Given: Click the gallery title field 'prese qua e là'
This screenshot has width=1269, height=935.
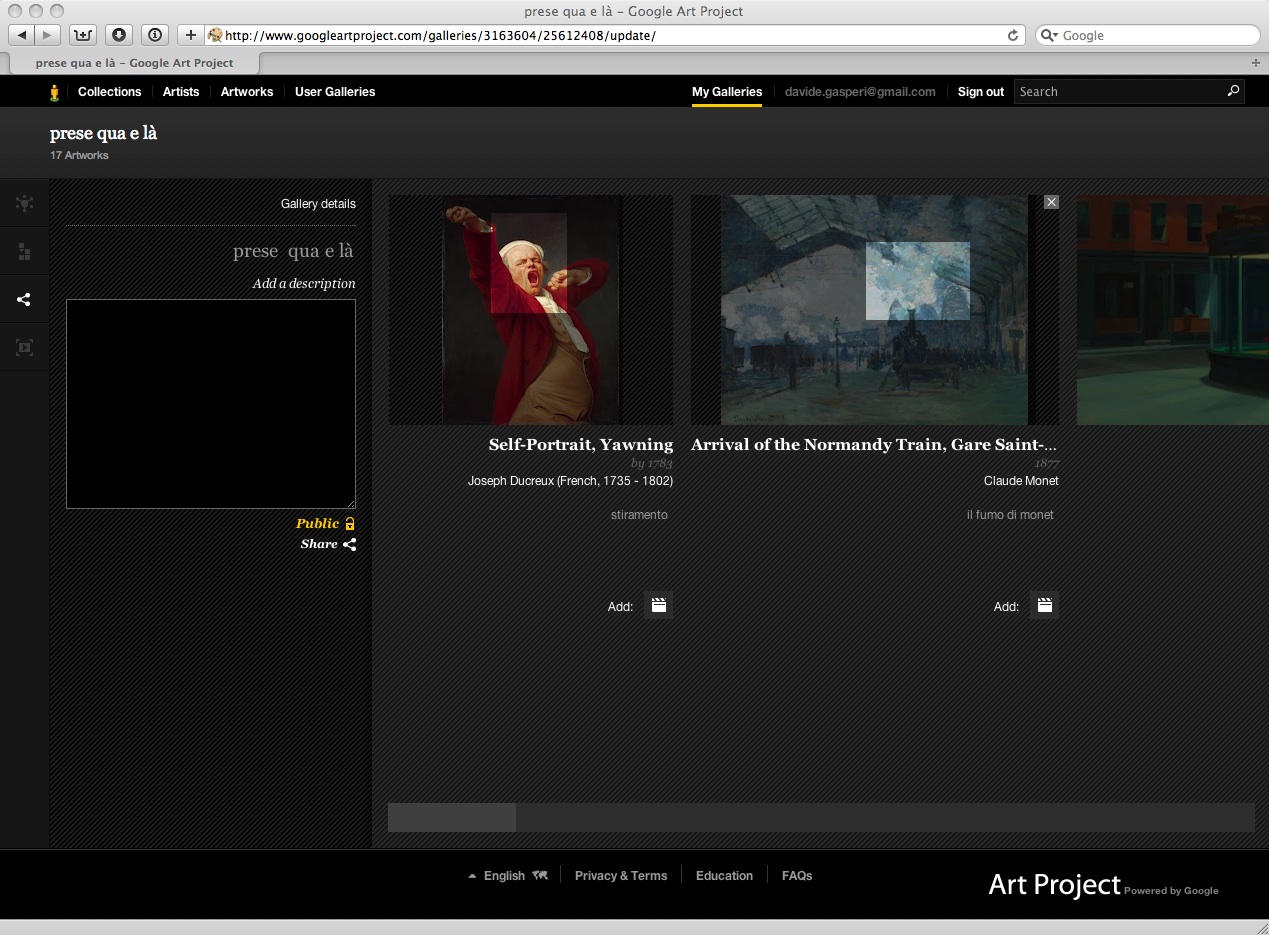Looking at the screenshot, I should click(x=293, y=251).
